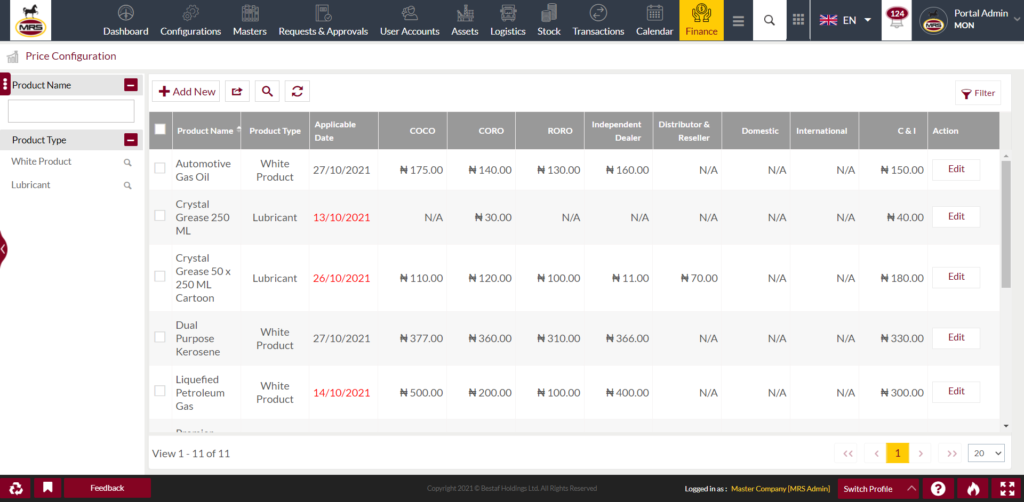
Task: Collapse the left sidebar with the arrow handle
Action: [3, 249]
